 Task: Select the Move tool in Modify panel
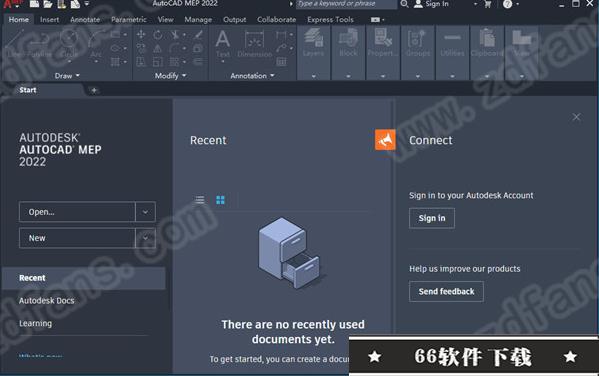pyautogui.click(x=141, y=34)
